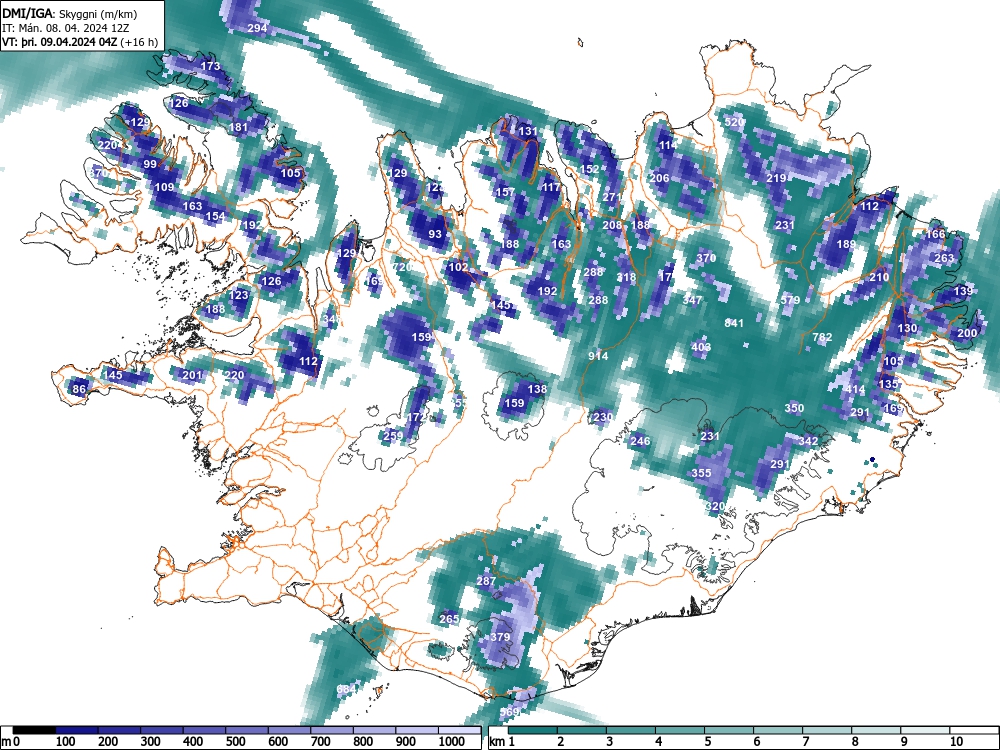Click the visibility value 579
This screenshot has height=750, width=1000.
coord(790,300)
